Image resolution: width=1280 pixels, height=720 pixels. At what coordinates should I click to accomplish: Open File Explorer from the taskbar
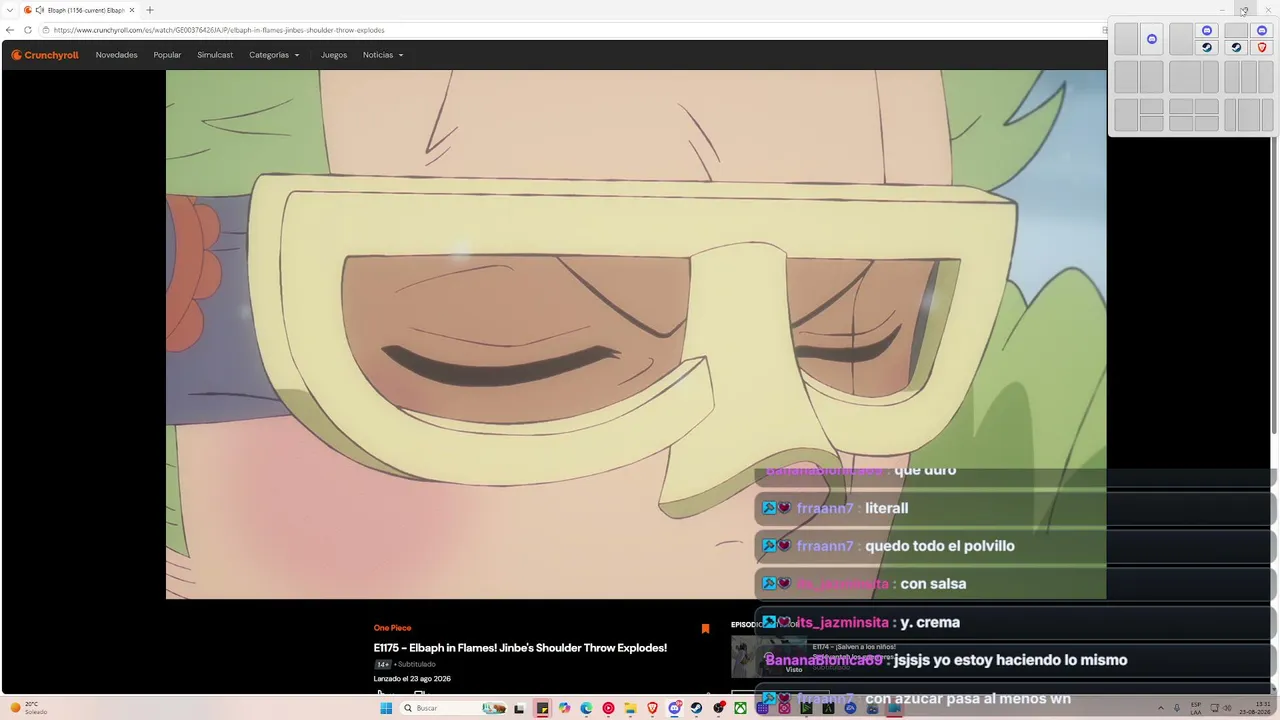click(x=630, y=708)
